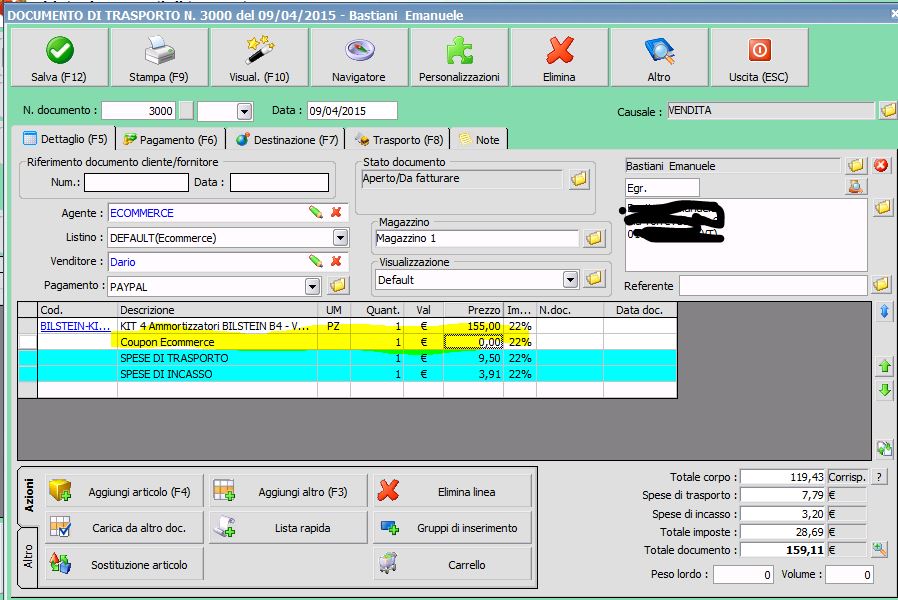The height and width of the screenshot is (600, 898).
Task: Click Sostituzione articolo
Action: pyautogui.click(x=124, y=564)
